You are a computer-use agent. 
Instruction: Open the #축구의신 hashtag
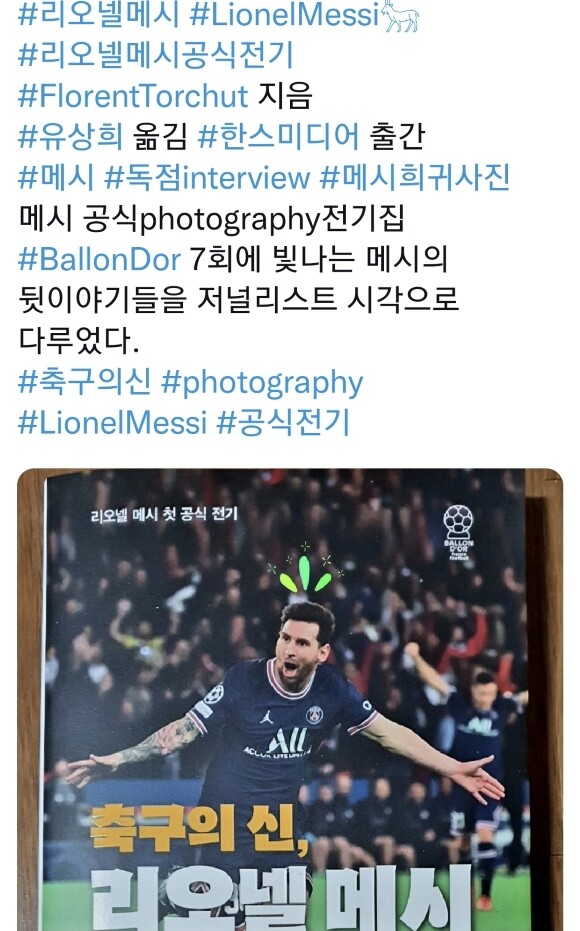pos(84,382)
